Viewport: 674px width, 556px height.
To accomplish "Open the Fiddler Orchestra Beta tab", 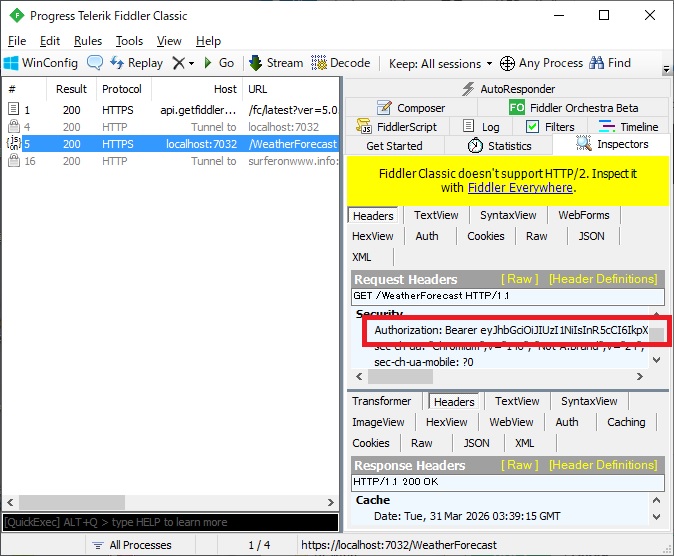I will (573, 108).
